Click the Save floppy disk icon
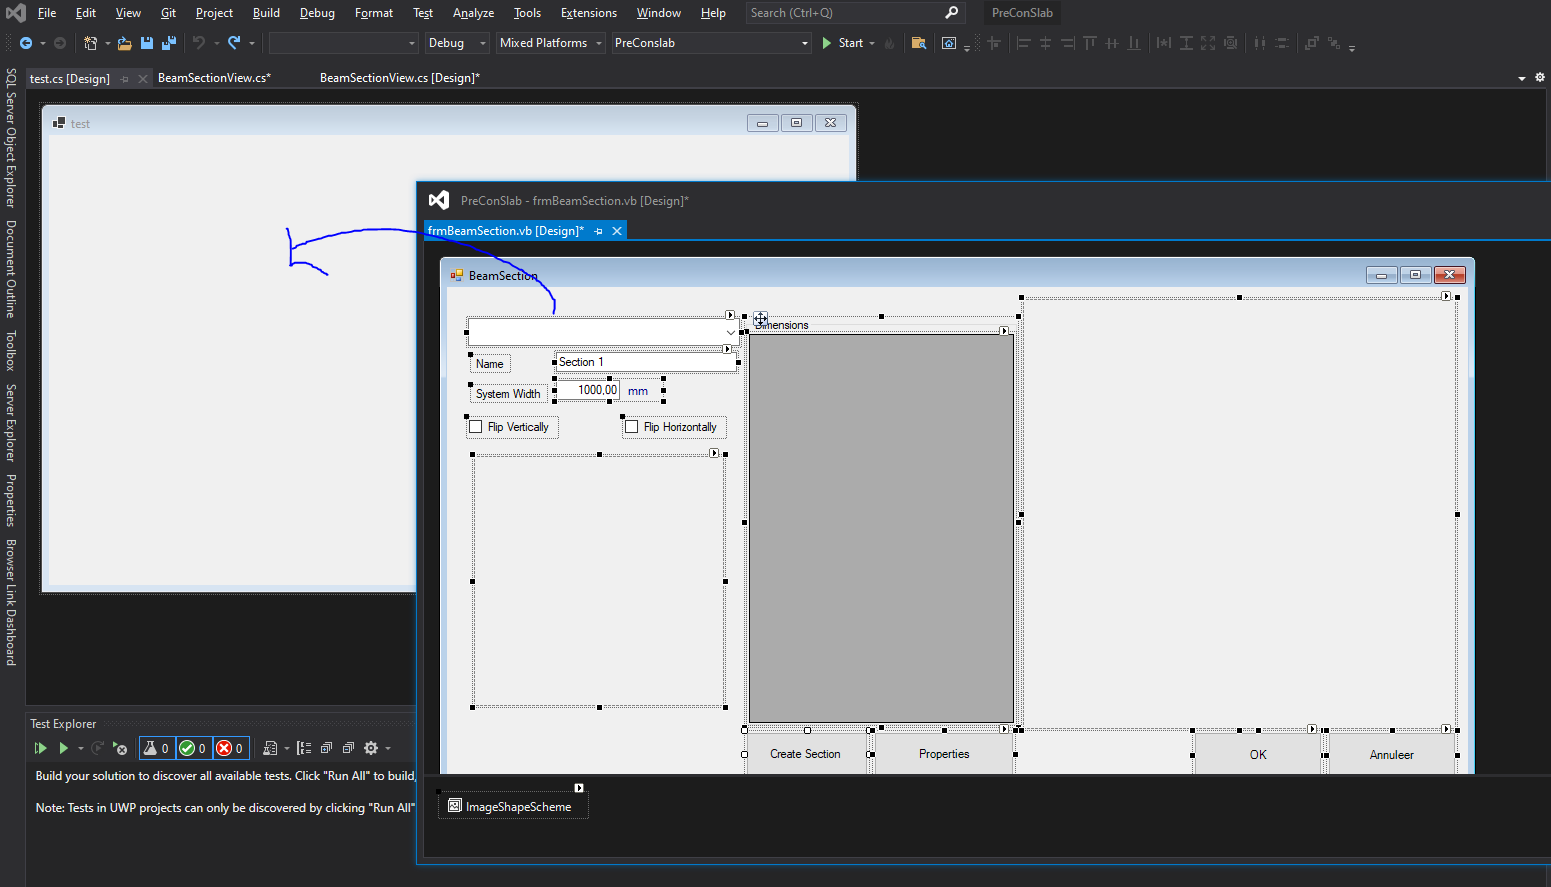Image resolution: width=1551 pixels, height=887 pixels. pyautogui.click(x=147, y=43)
